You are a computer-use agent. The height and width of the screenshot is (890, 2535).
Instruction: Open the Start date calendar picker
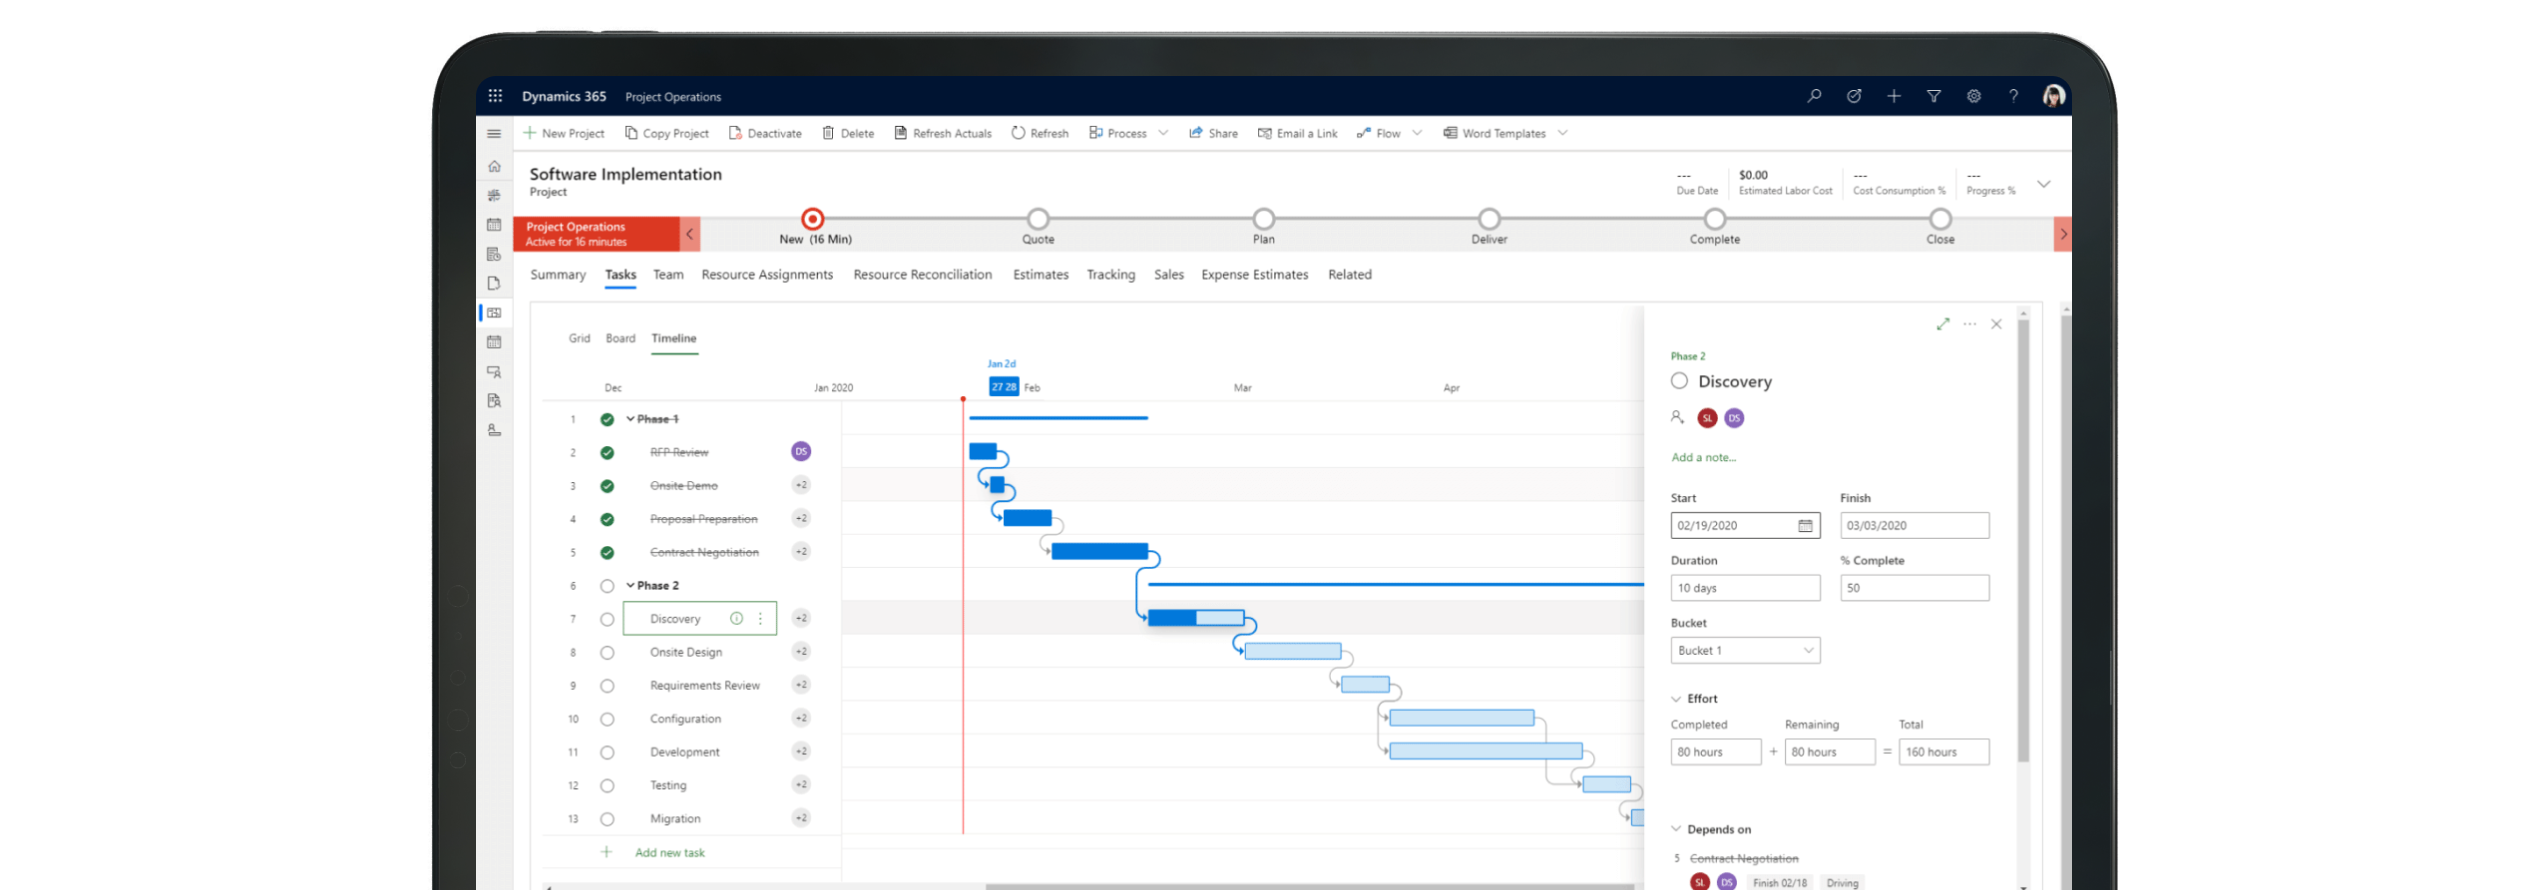pyautogui.click(x=1805, y=526)
